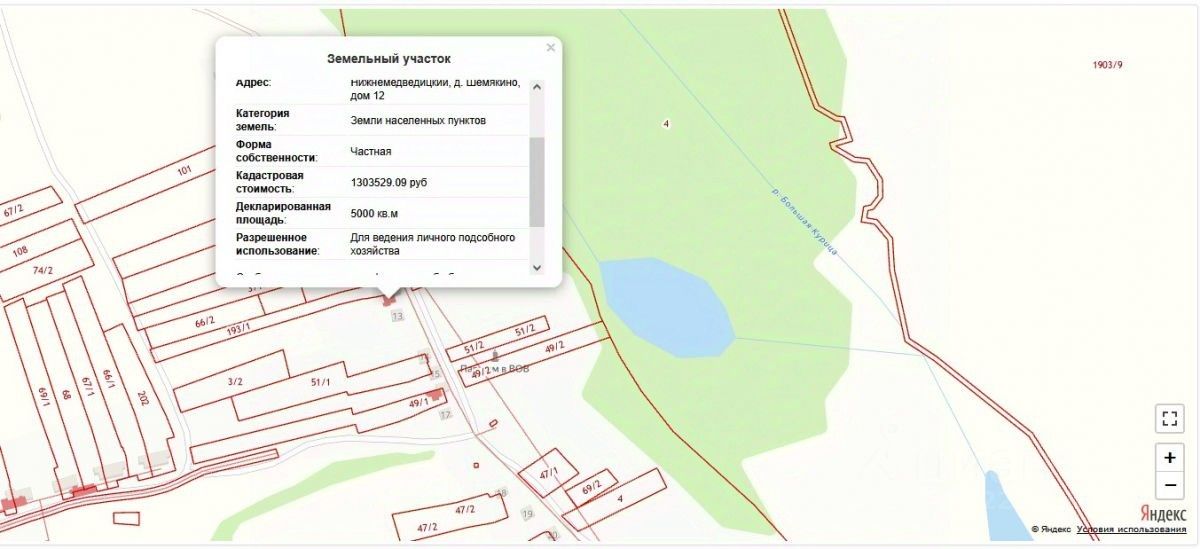
Task: Click forest area labeled 4
Action: click(666, 124)
